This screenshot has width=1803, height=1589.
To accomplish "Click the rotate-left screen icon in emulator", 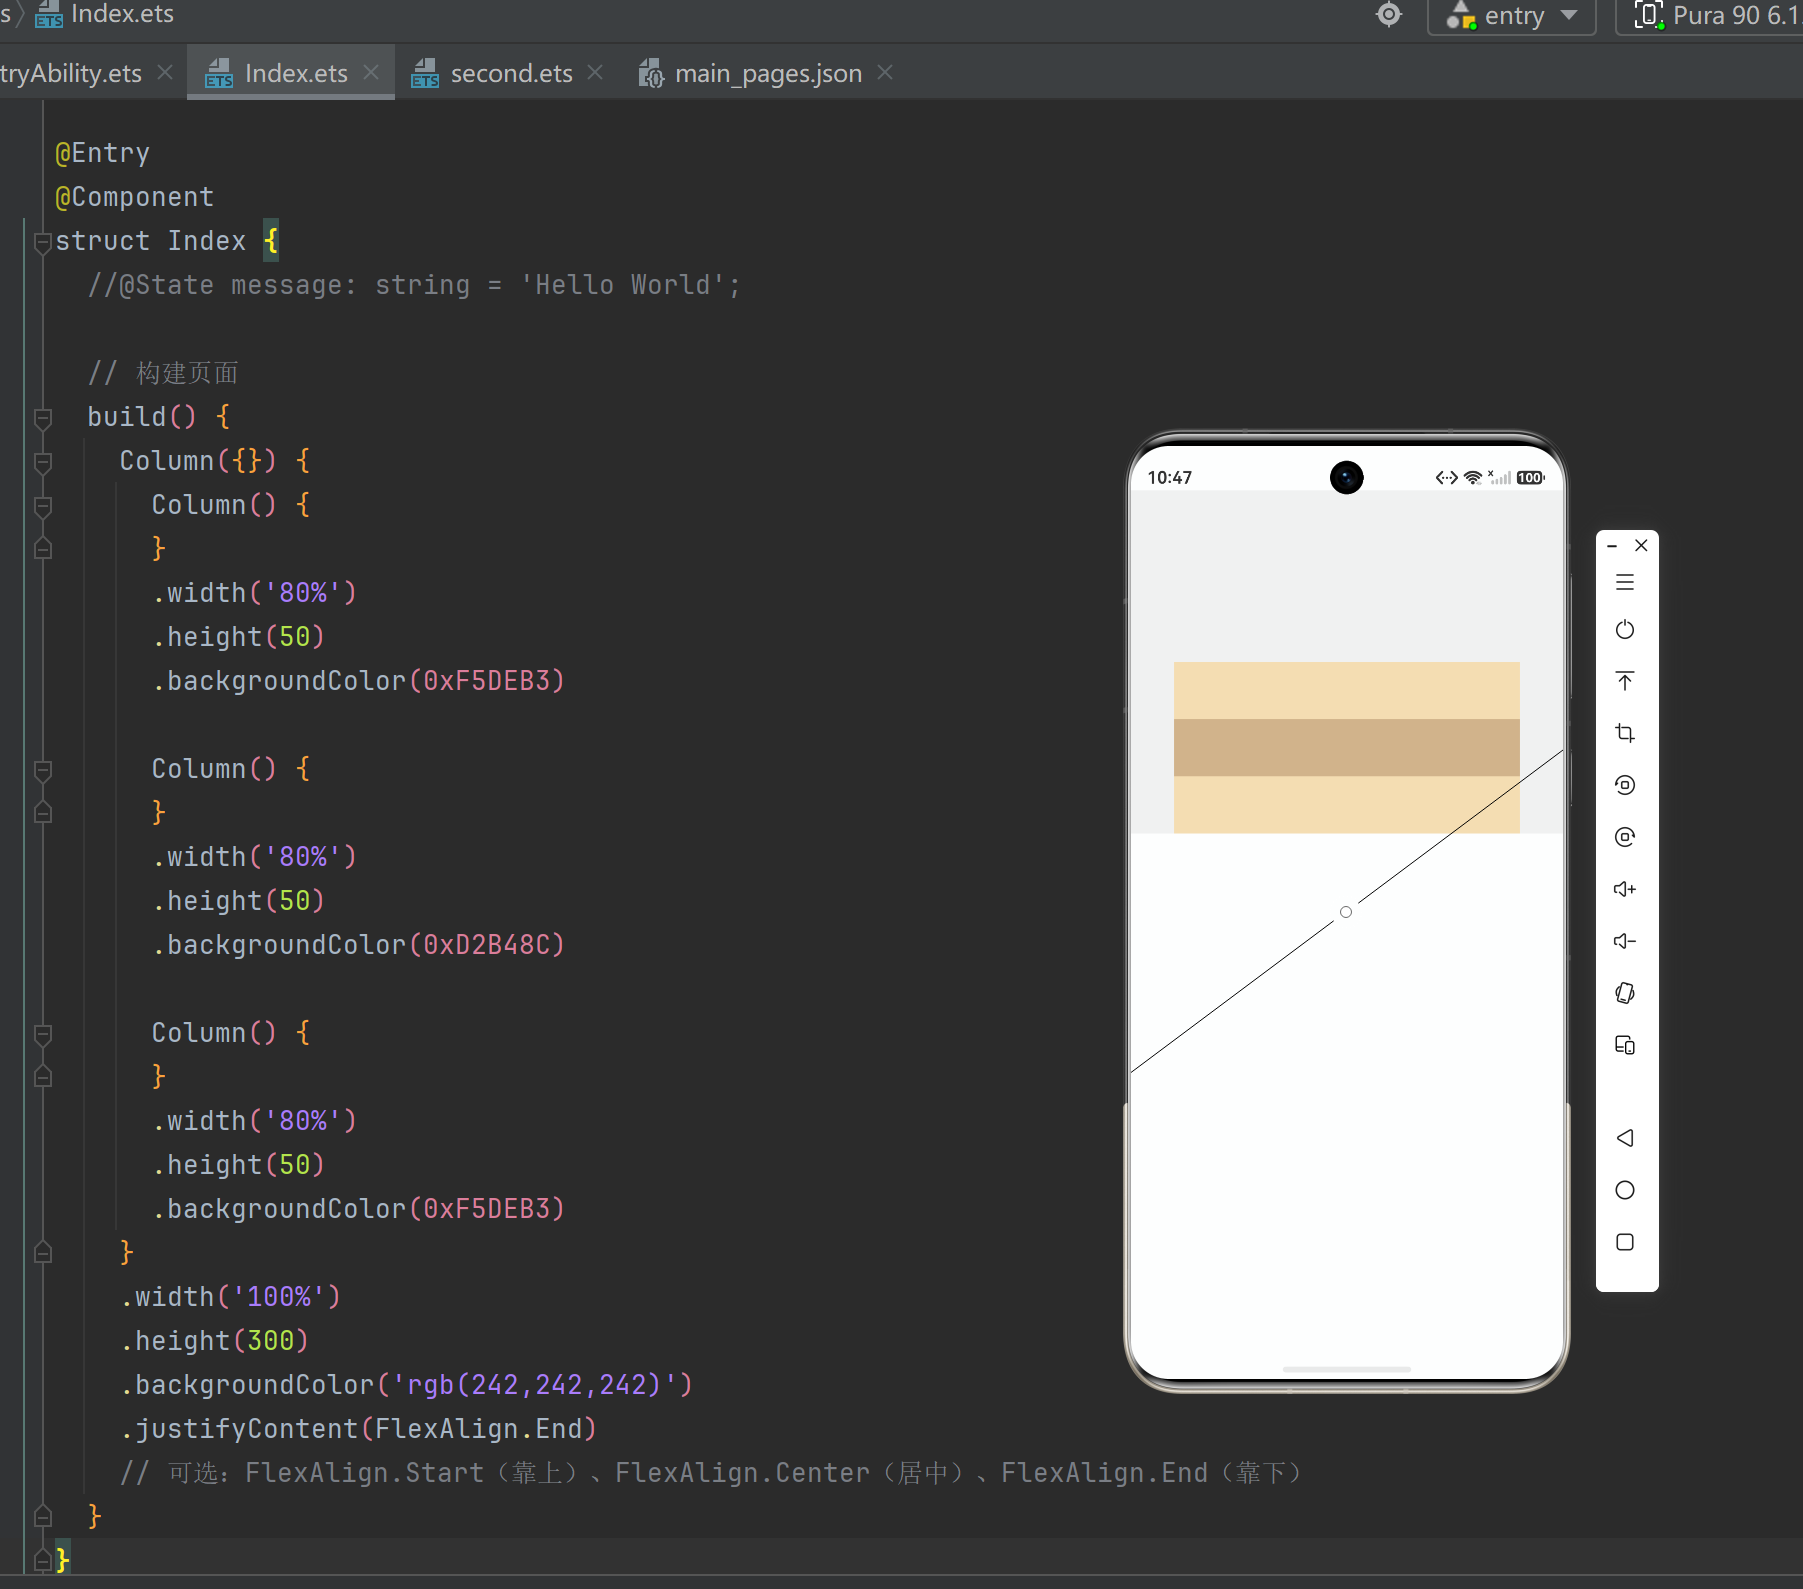I will (x=1625, y=785).
